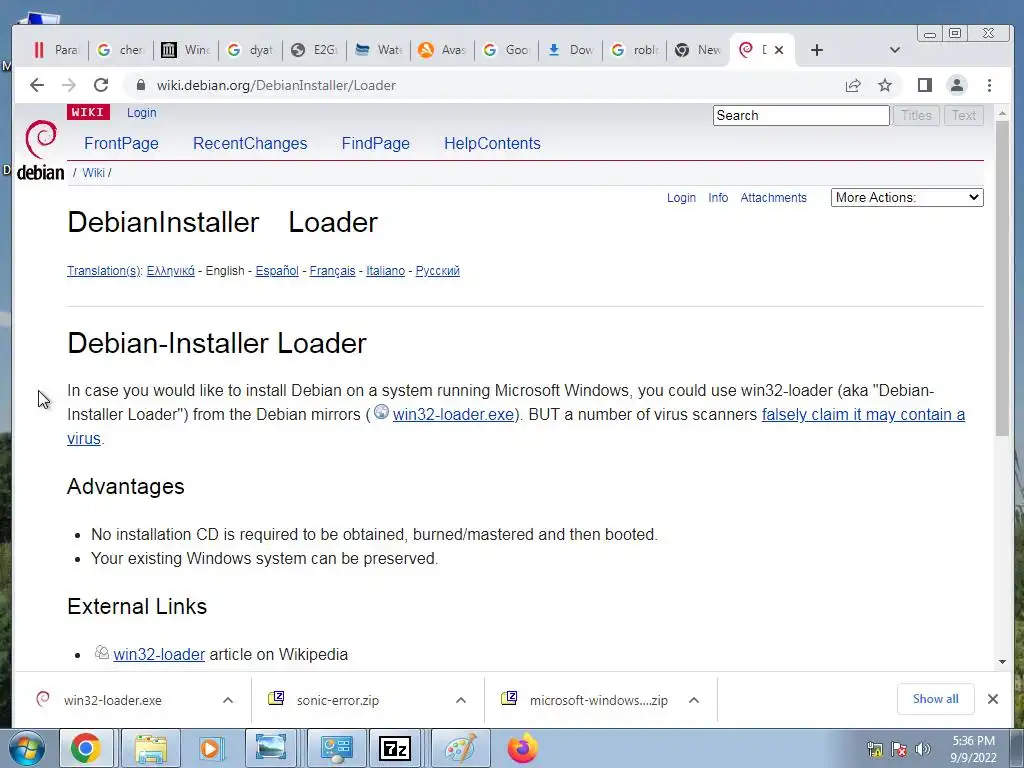Switch to the Avas tab
The height and width of the screenshot is (768, 1024).
[x=442, y=50]
